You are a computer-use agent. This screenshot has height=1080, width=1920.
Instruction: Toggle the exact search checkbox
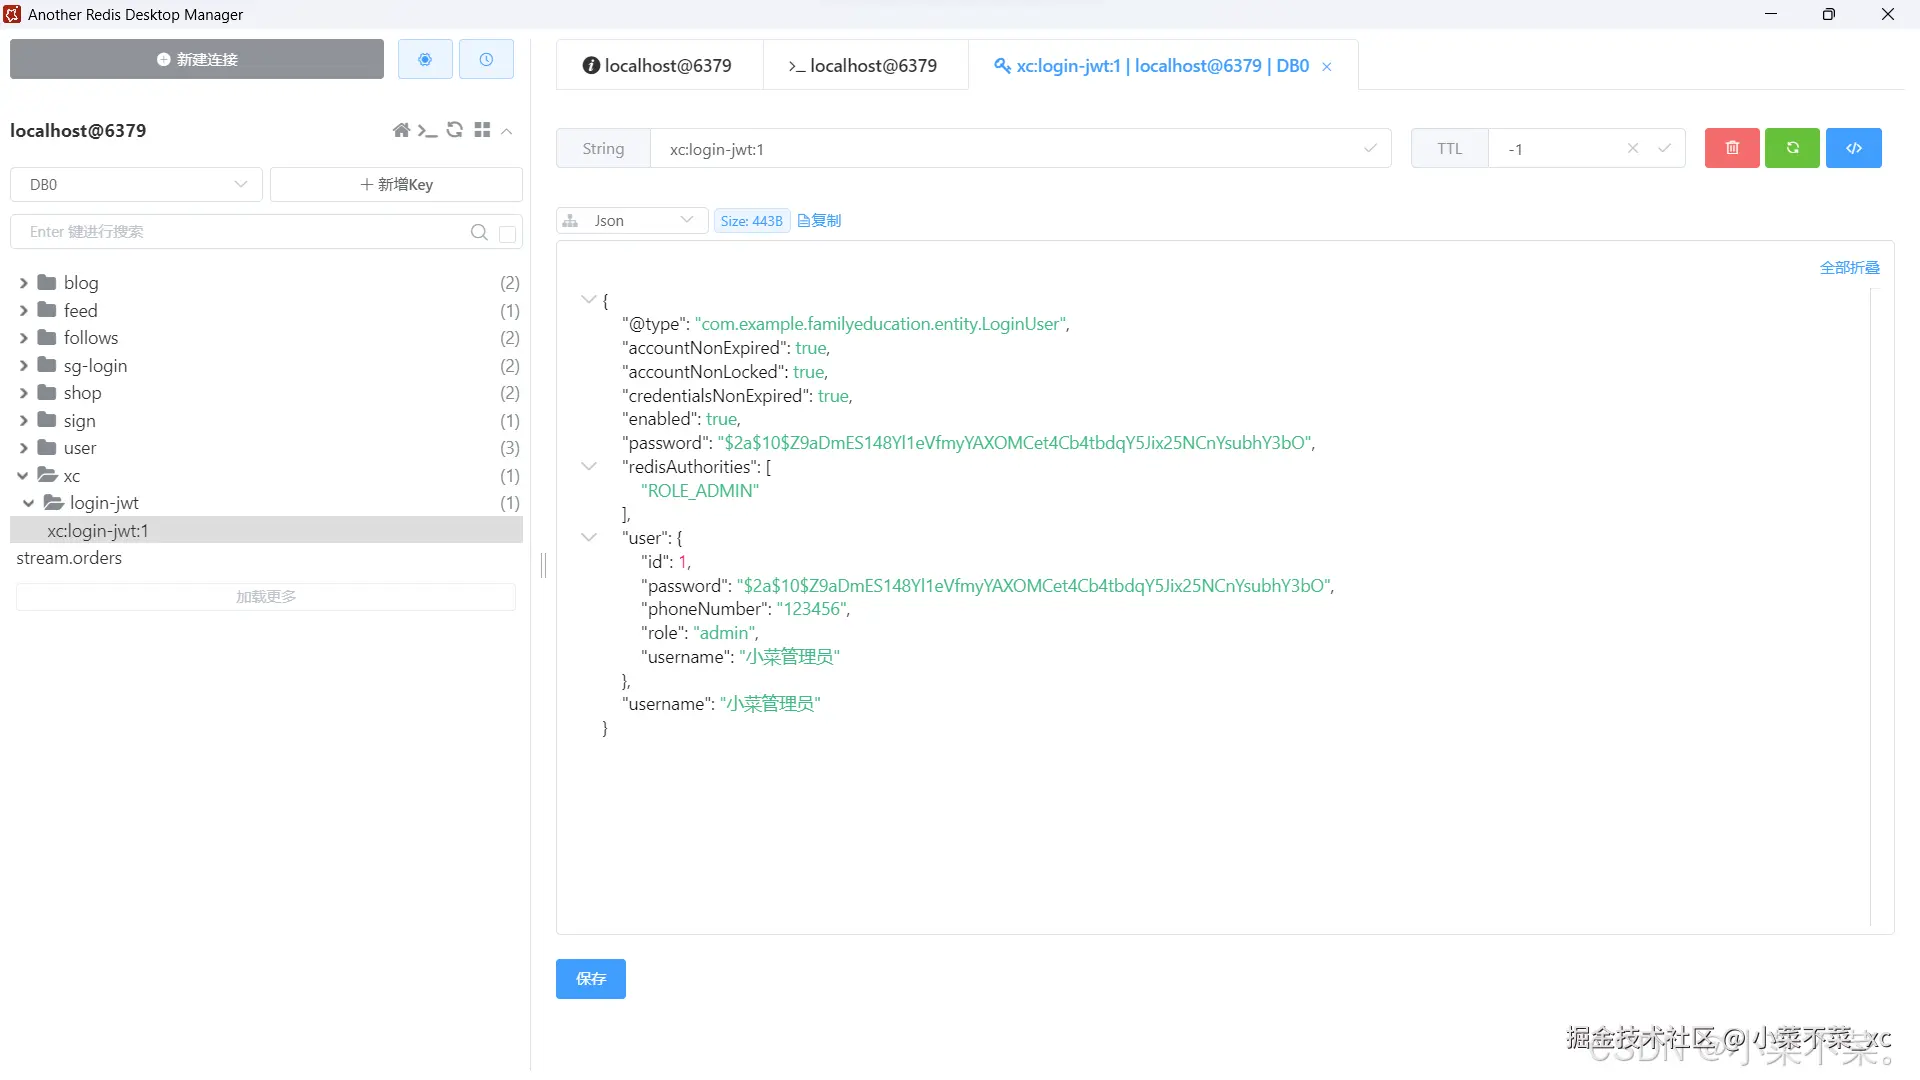pyautogui.click(x=507, y=233)
